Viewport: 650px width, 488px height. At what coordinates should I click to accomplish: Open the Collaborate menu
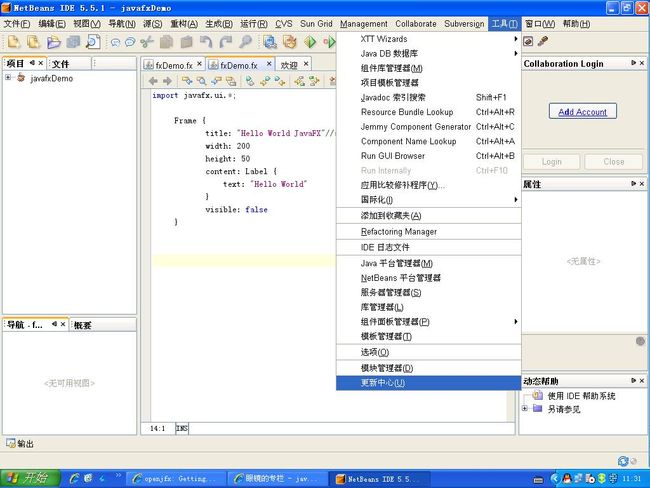pyautogui.click(x=416, y=24)
